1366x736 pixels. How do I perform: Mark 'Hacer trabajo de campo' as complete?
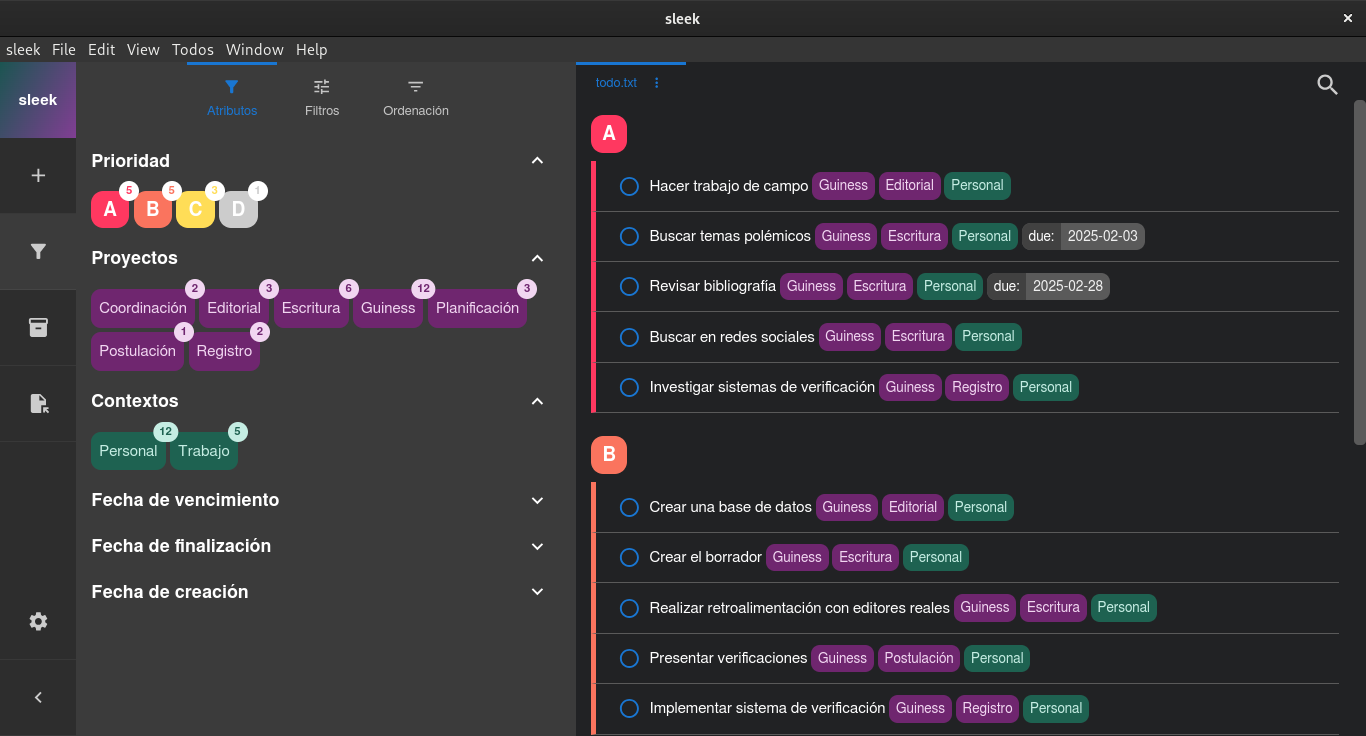(x=629, y=186)
